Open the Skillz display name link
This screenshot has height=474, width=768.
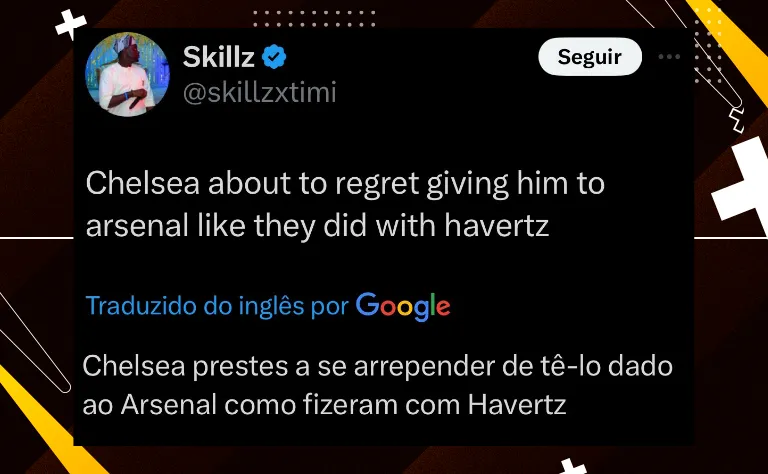[x=218, y=57]
